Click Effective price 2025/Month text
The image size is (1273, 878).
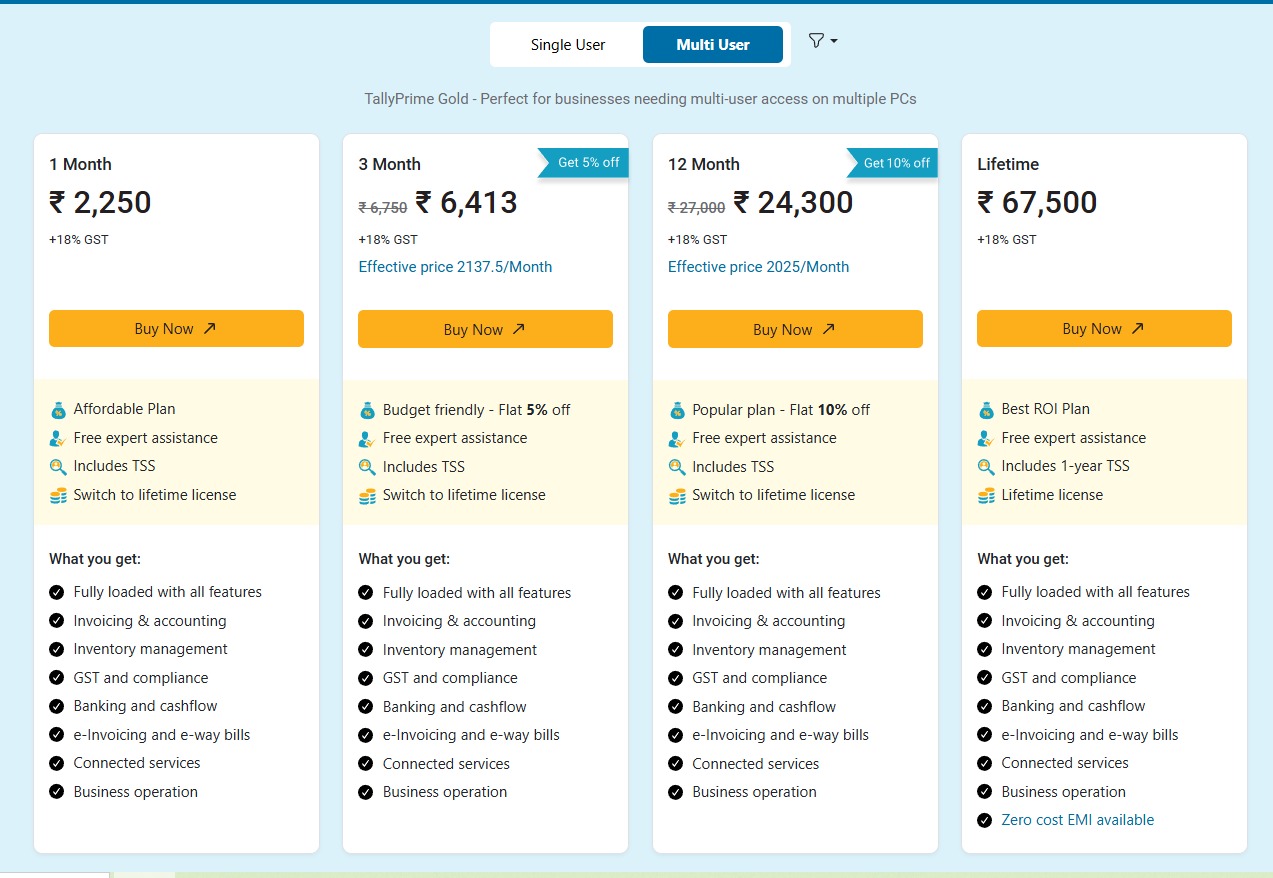(758, 267)
